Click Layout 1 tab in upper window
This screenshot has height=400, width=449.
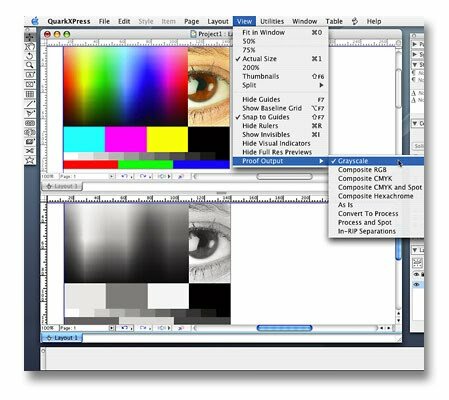(x=62, y=186)
